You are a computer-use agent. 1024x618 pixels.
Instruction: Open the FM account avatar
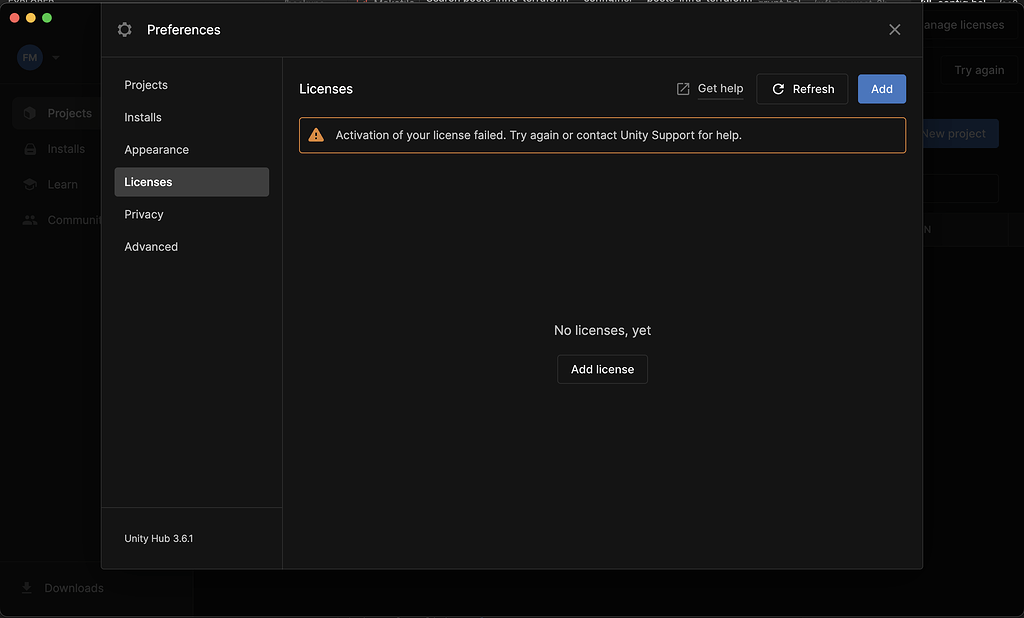tap(29, 58)
